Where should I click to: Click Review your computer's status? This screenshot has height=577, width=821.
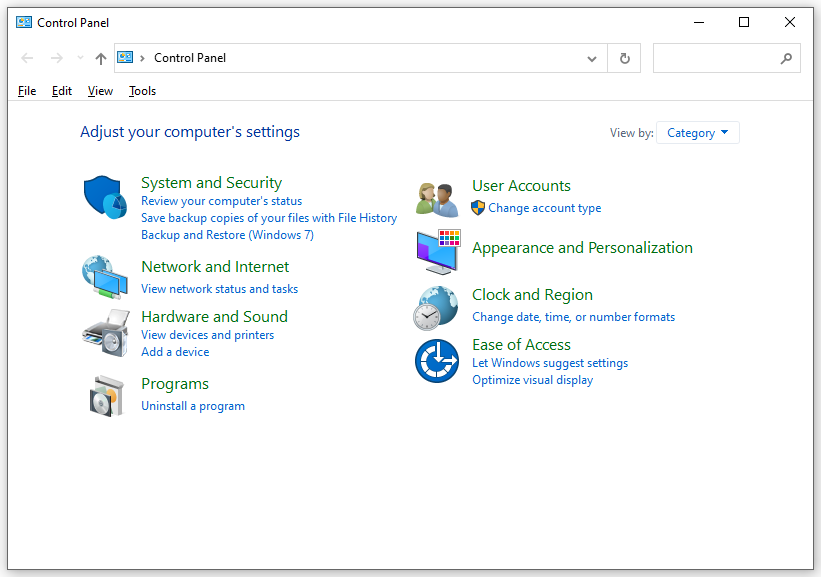pyautogui.click(x=221, y=201)
